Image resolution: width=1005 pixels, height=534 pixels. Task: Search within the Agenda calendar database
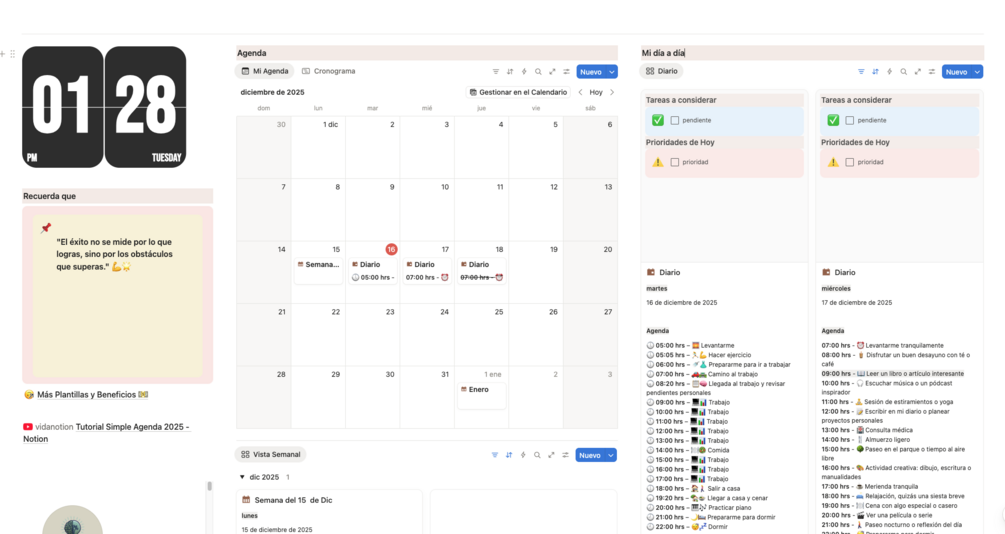pyautogui.click(x=538, y=72)
